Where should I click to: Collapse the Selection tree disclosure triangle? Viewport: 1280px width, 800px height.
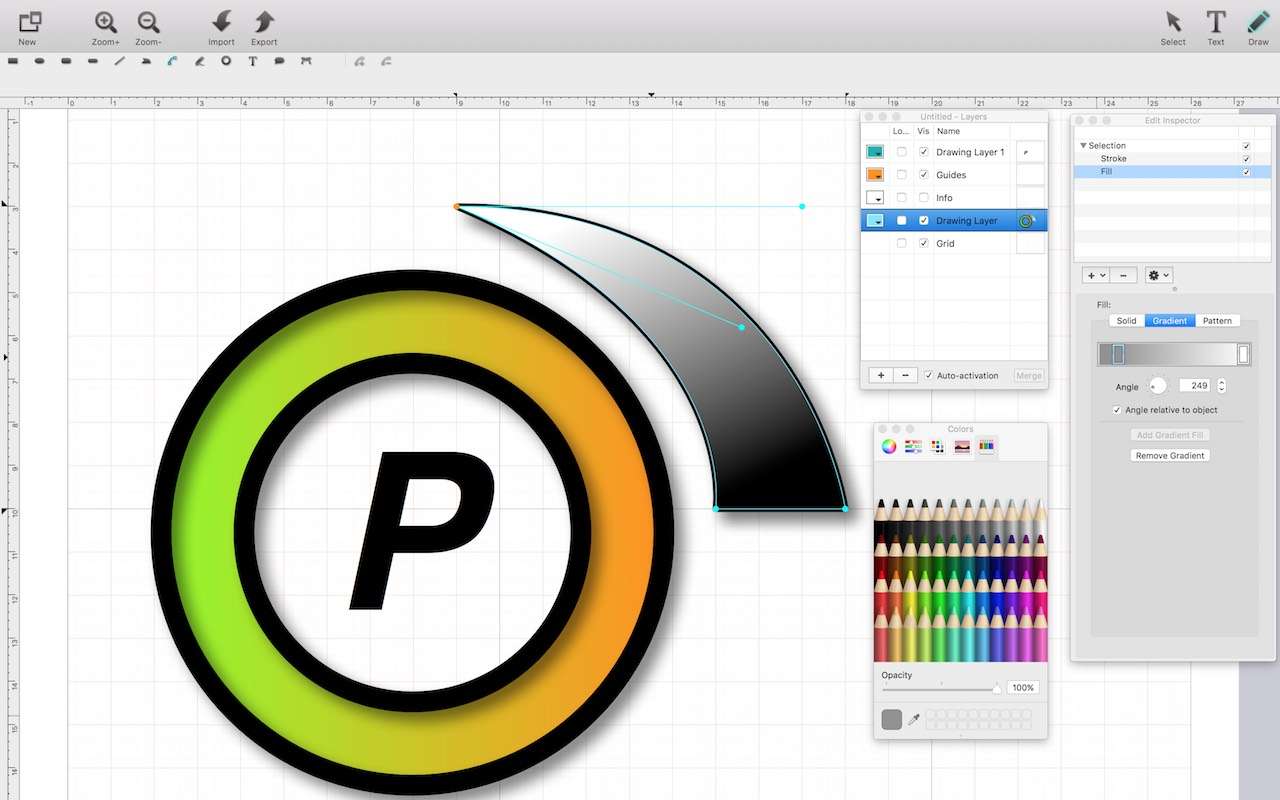(1083, 146)
